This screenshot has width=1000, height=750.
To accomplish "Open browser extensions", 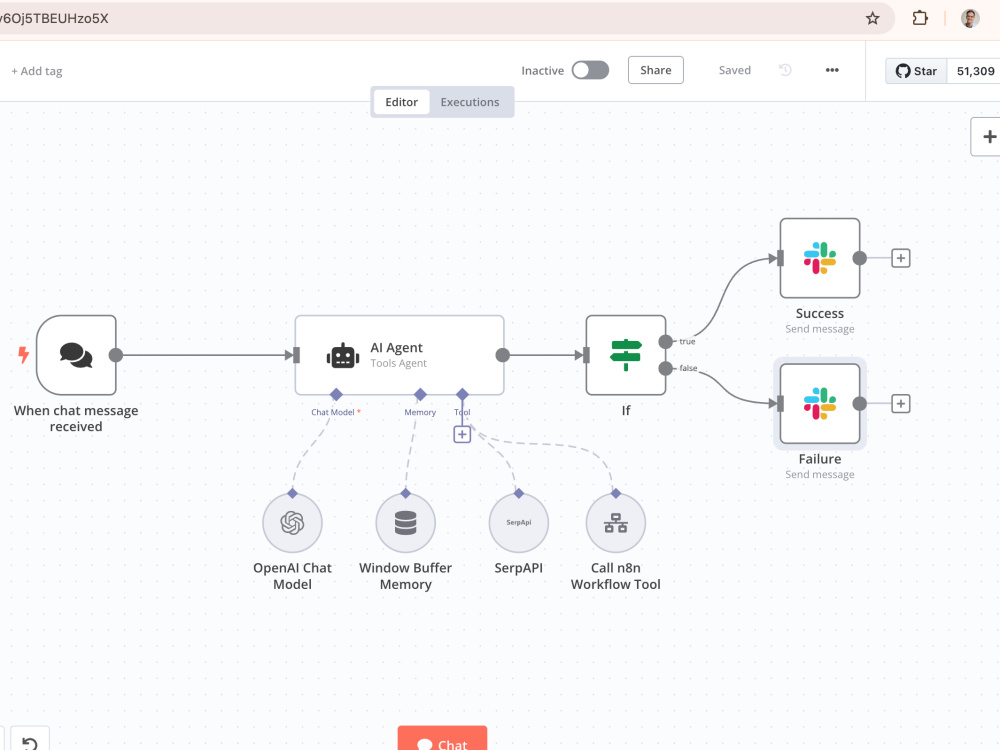I will (920, 18).
